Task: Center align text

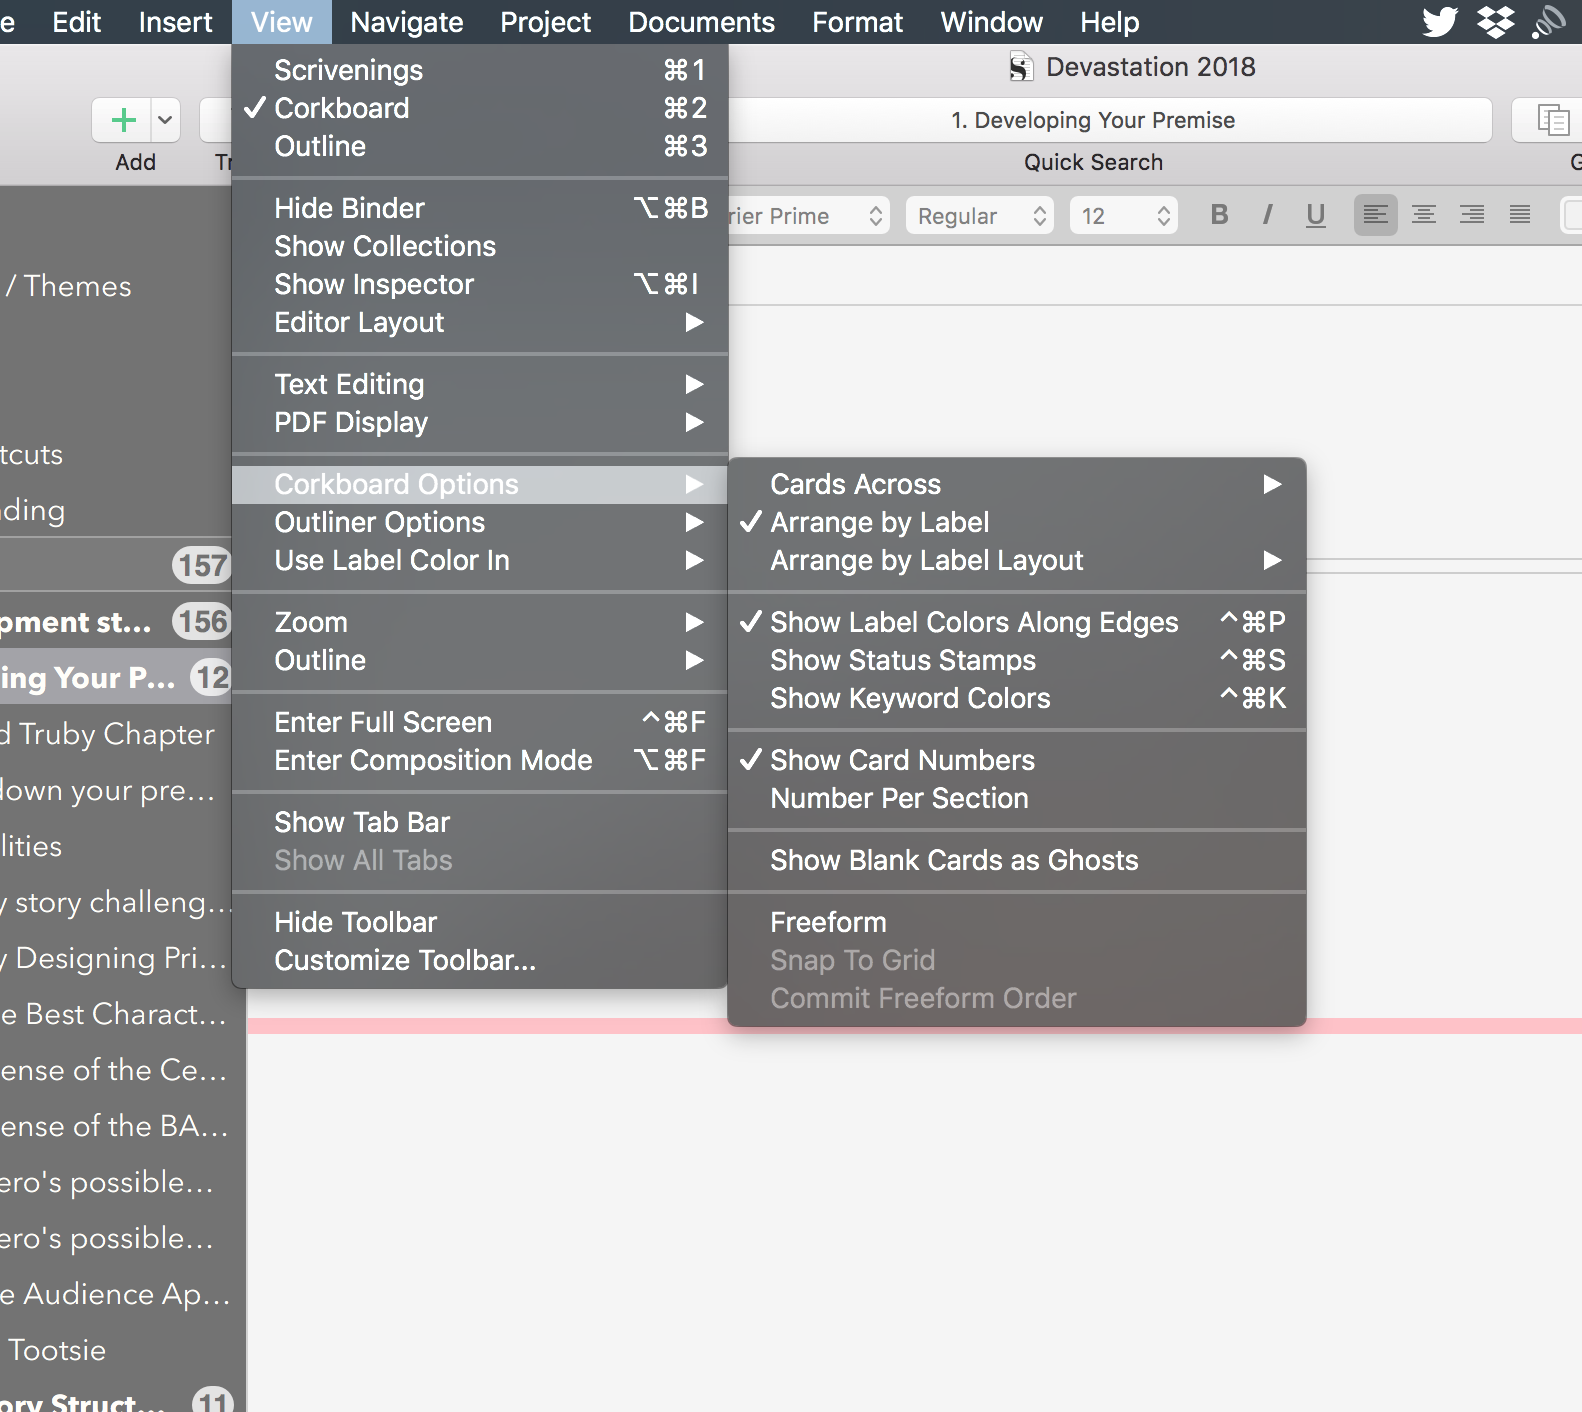Action: click(x=1423, y=215)
